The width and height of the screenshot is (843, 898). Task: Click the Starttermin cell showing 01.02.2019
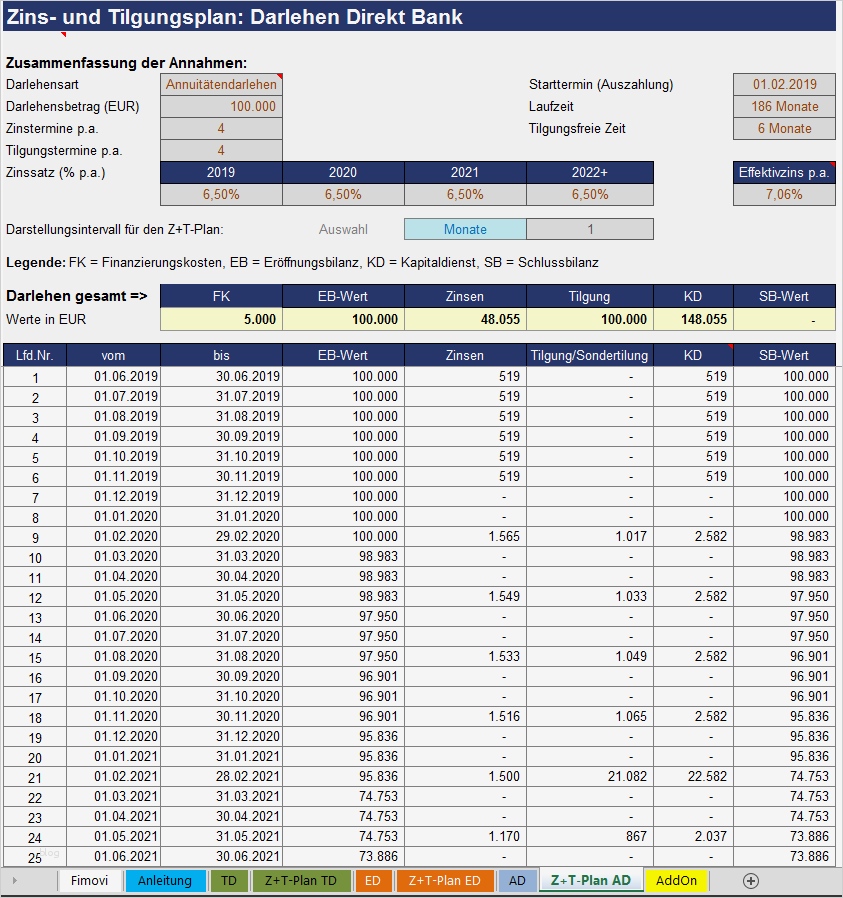784,84
